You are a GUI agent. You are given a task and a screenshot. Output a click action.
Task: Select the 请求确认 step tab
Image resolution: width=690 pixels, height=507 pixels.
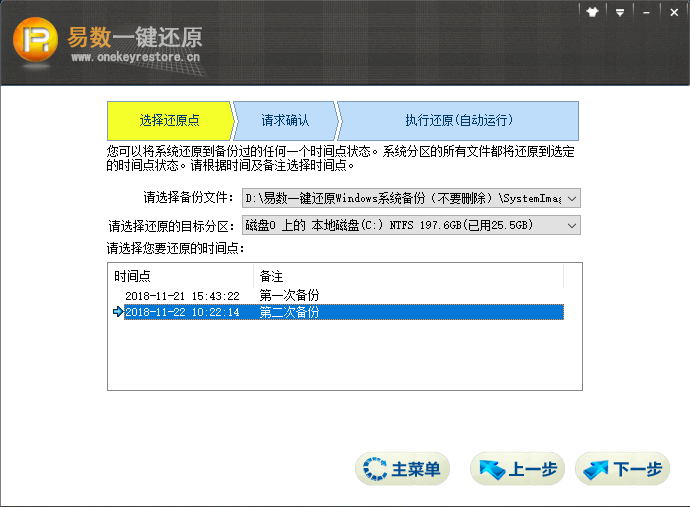tap(285, 121)
